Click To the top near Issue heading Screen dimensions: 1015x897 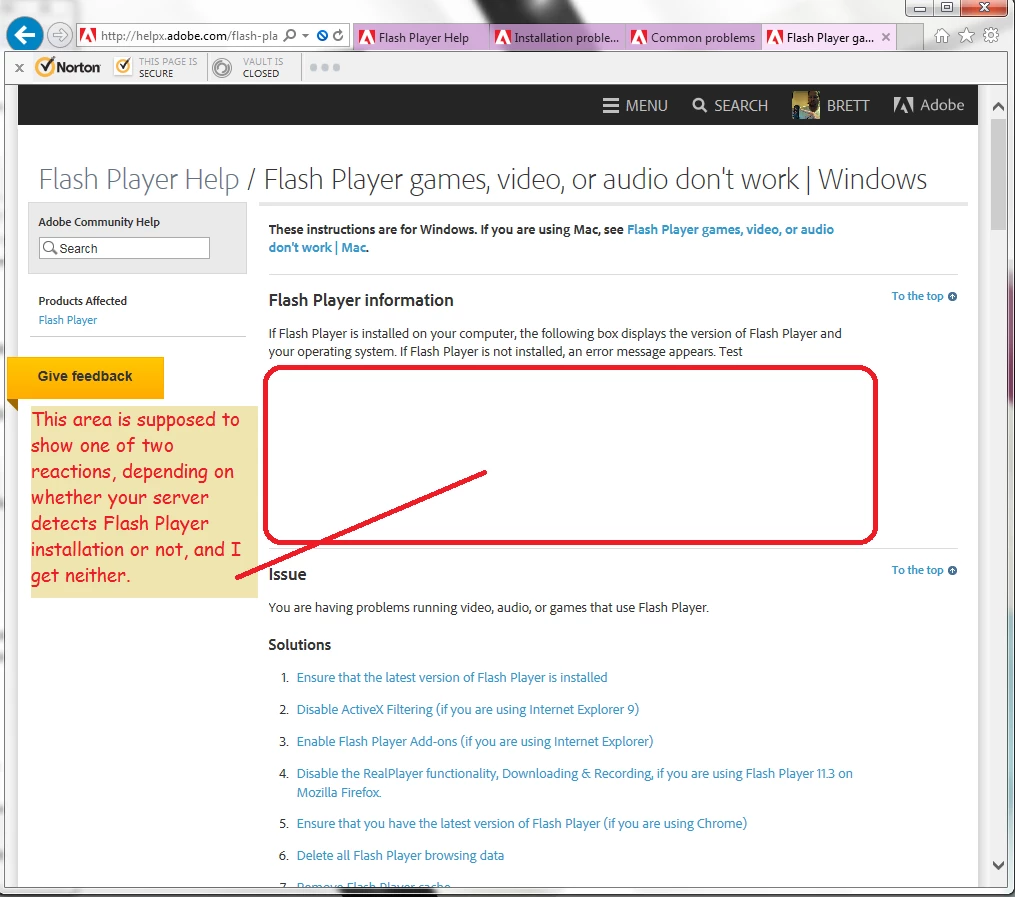(x=924, y=570)
